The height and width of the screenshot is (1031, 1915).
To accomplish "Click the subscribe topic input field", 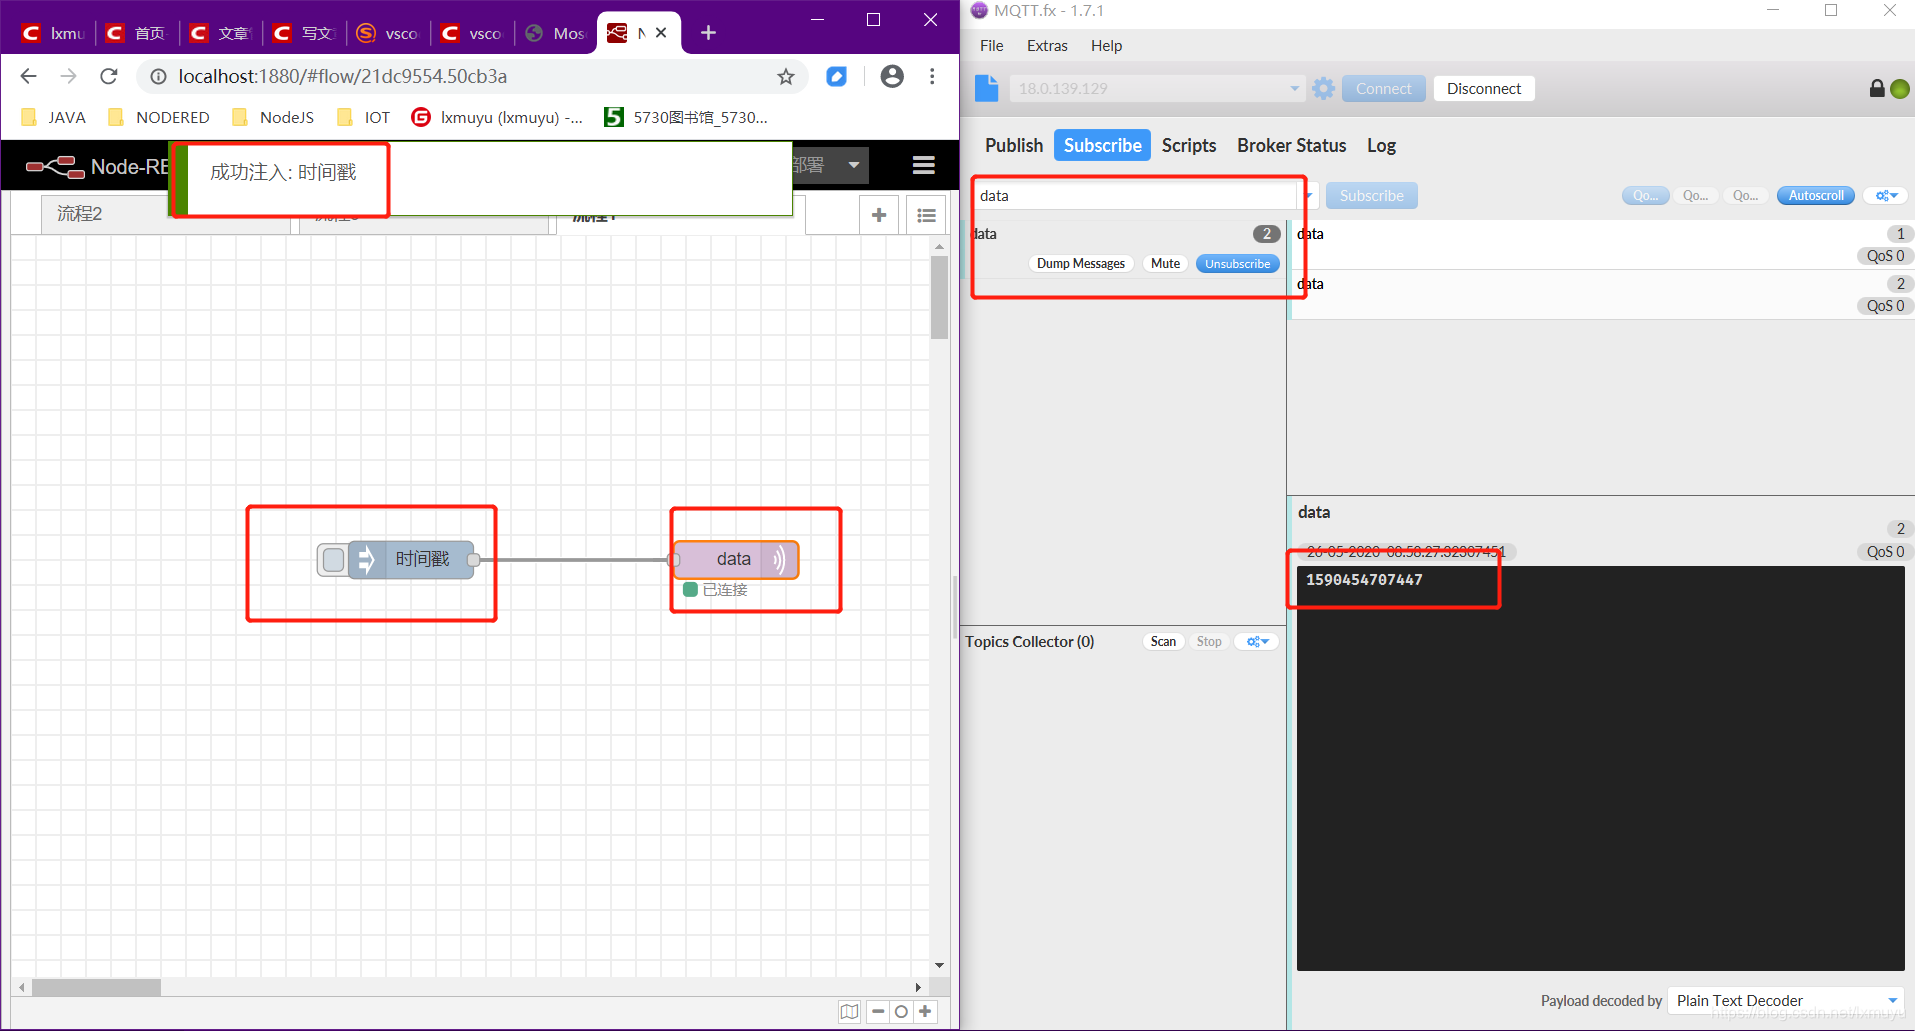I will click(x=1137, y=195).
